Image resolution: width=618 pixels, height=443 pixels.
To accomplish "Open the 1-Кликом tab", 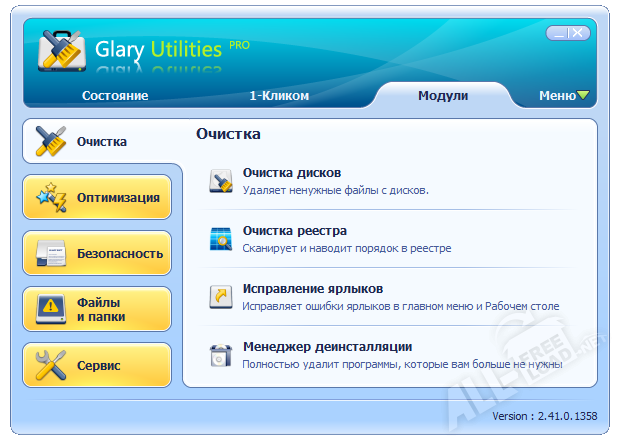I will pyautogui.click(x=279, y=96).
